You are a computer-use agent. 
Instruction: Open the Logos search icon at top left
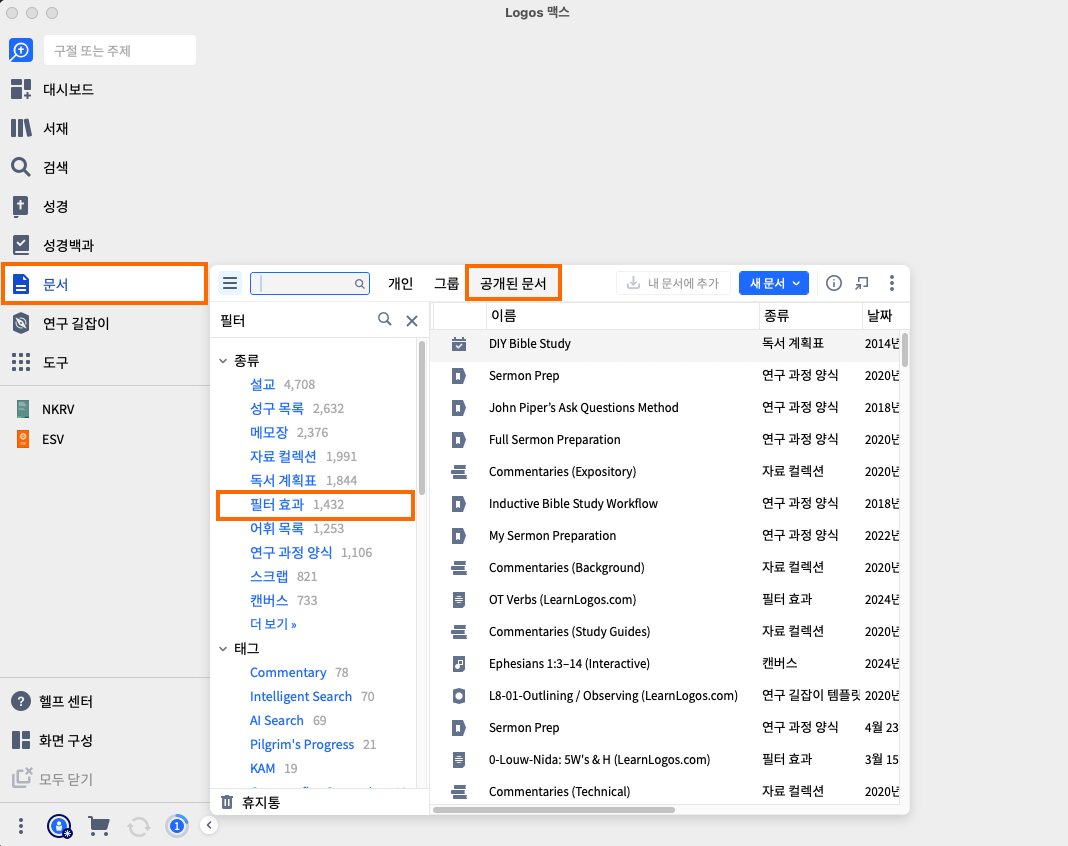coord(20,50)
